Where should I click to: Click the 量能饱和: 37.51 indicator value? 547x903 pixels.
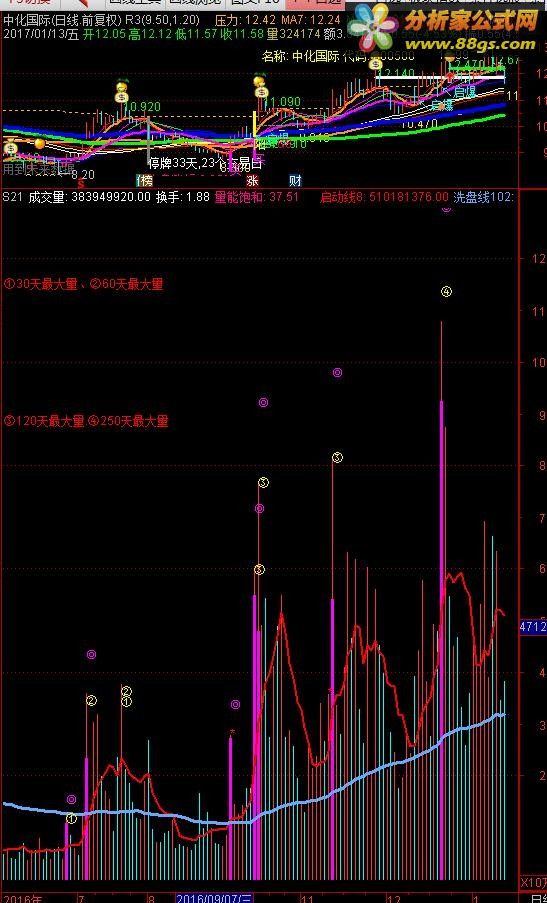pos(256,197)
